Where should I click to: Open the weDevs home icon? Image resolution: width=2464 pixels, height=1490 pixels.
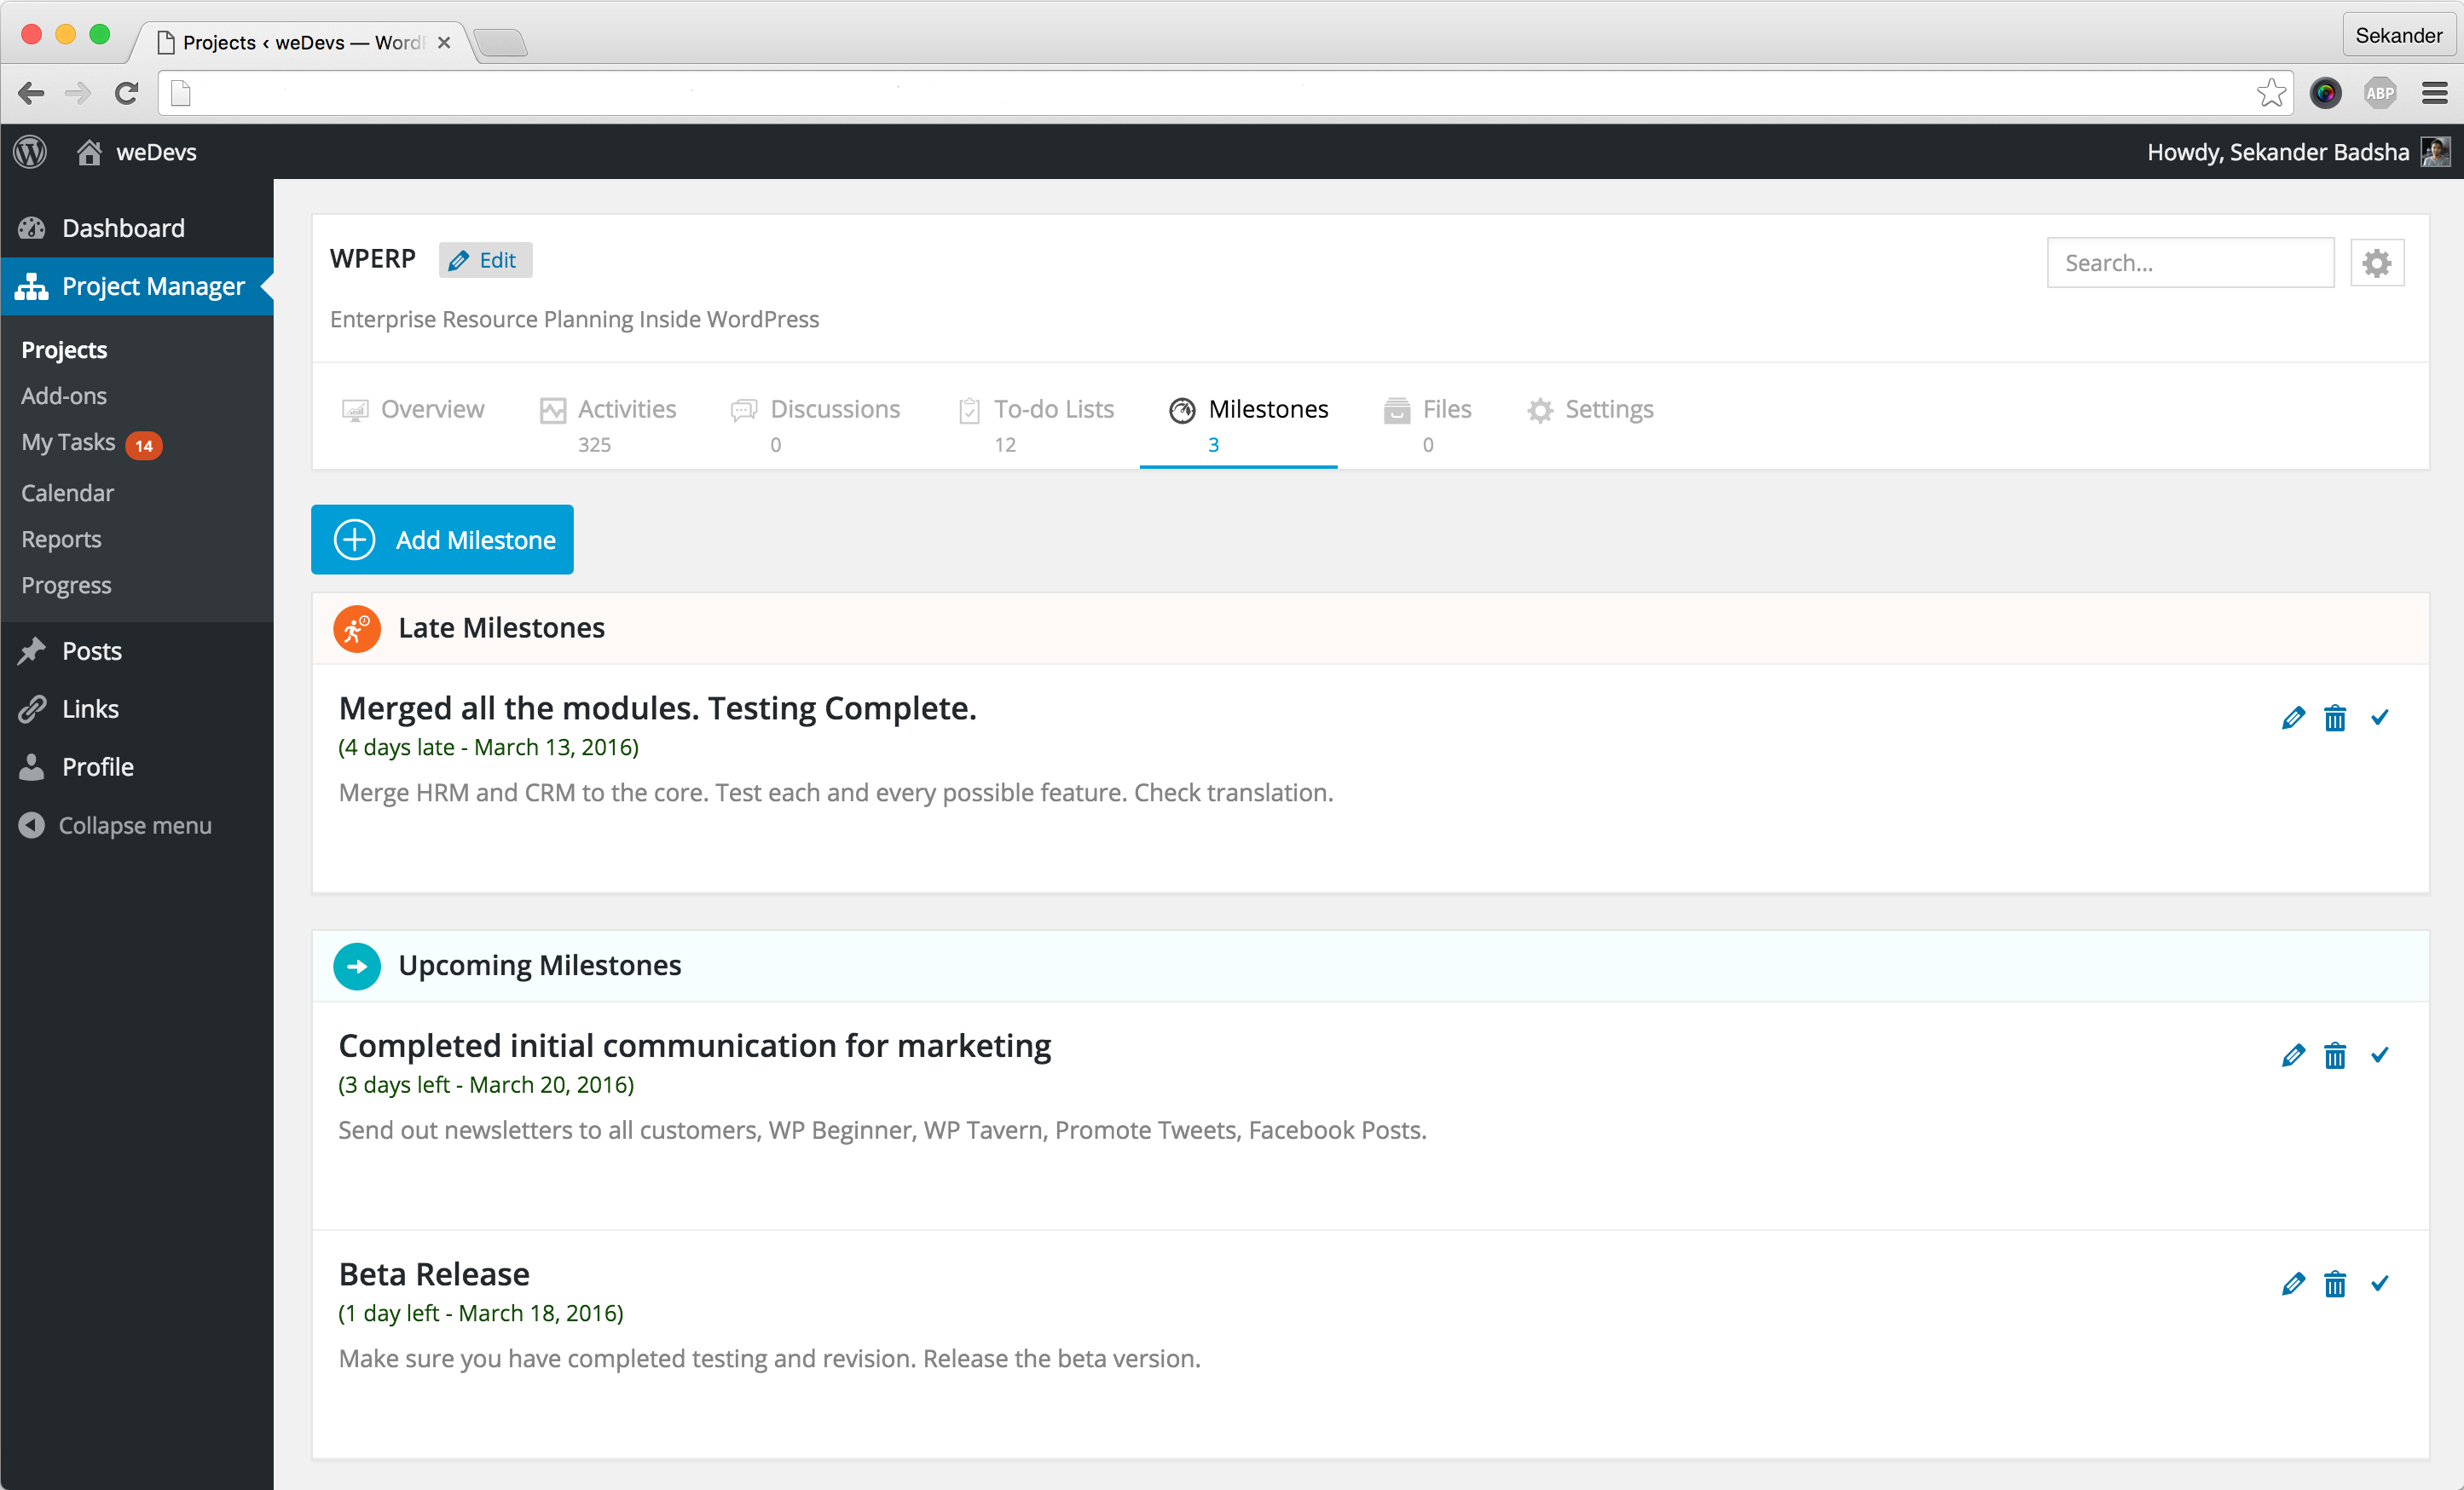[x=89, y=152]
